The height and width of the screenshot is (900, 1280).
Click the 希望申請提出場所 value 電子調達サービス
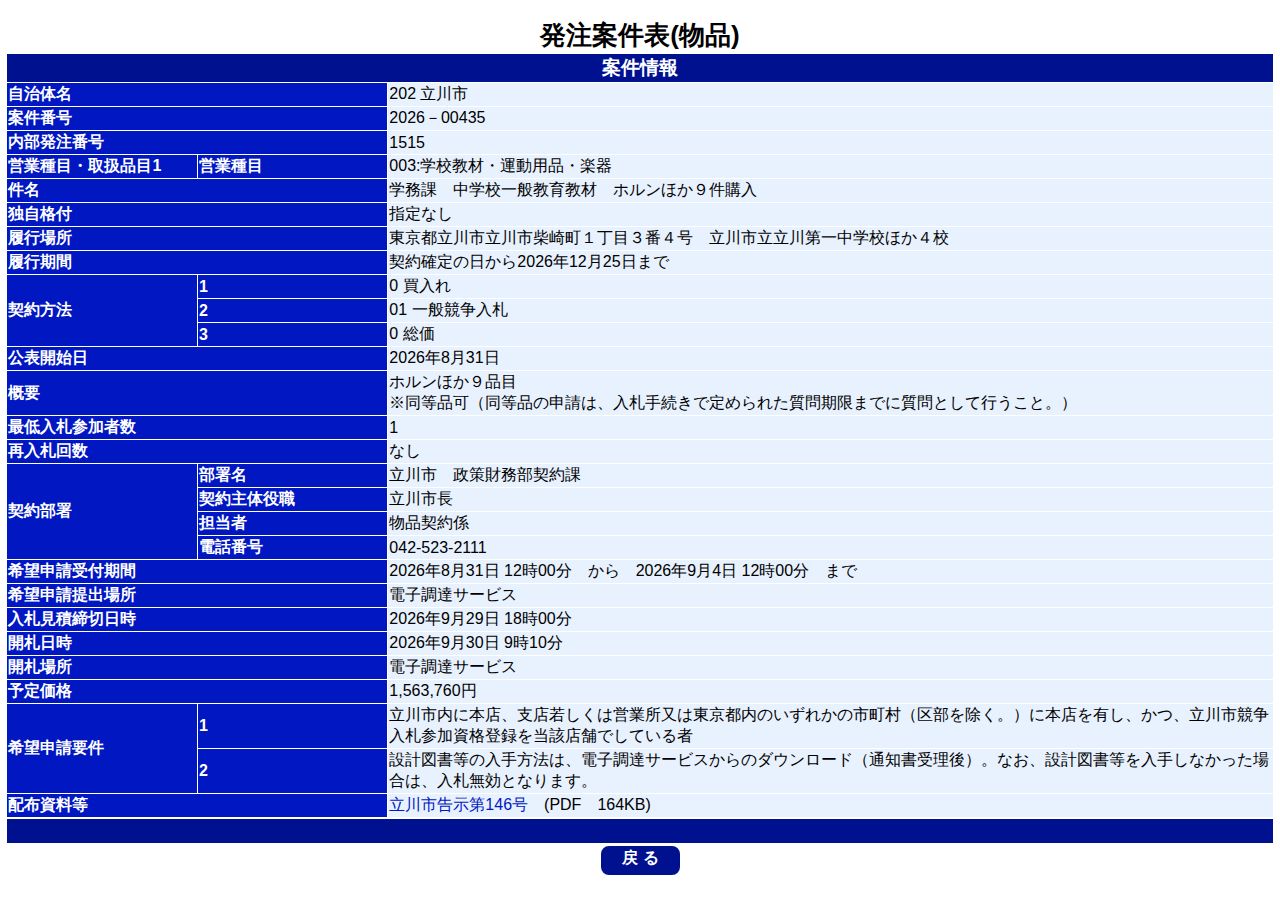[453, 595]
